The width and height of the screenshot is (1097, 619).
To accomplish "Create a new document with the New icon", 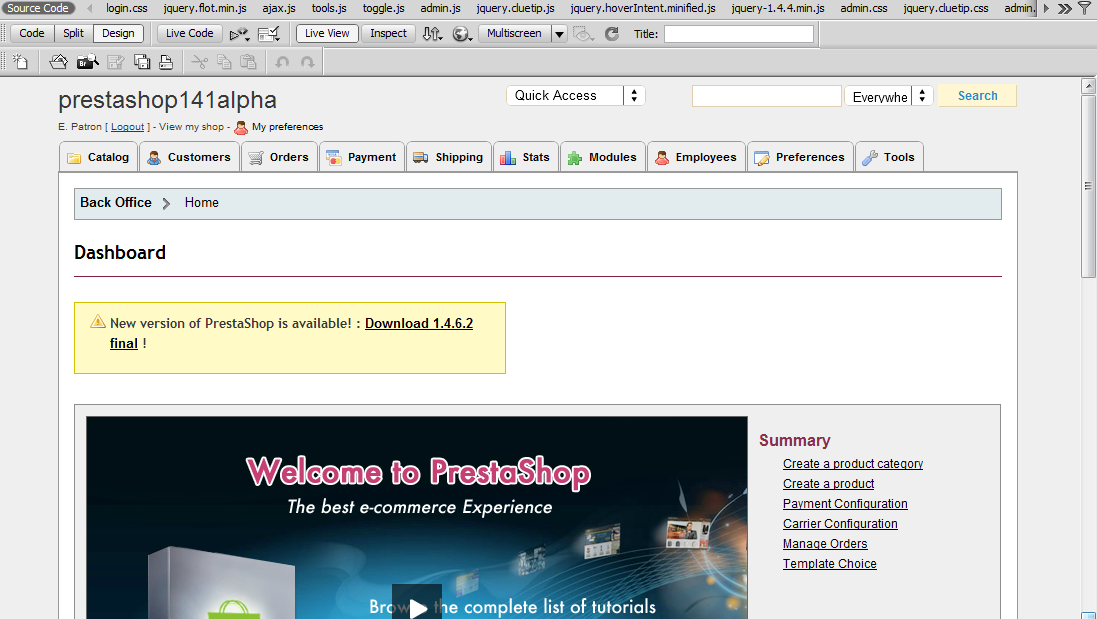I will coord(20,62).
